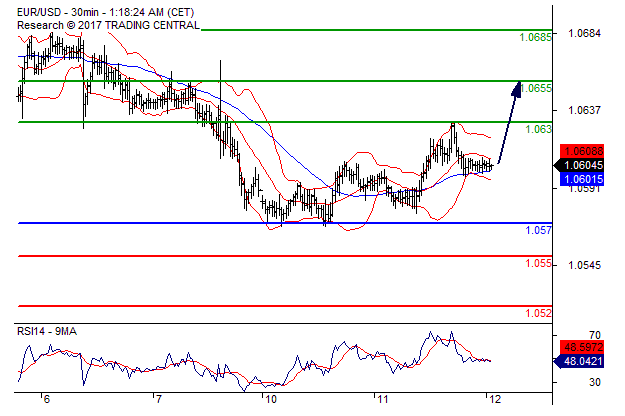Click the red 48.5972 RSI value tag
The image size is (625, 416).
[x=582, y=347]
